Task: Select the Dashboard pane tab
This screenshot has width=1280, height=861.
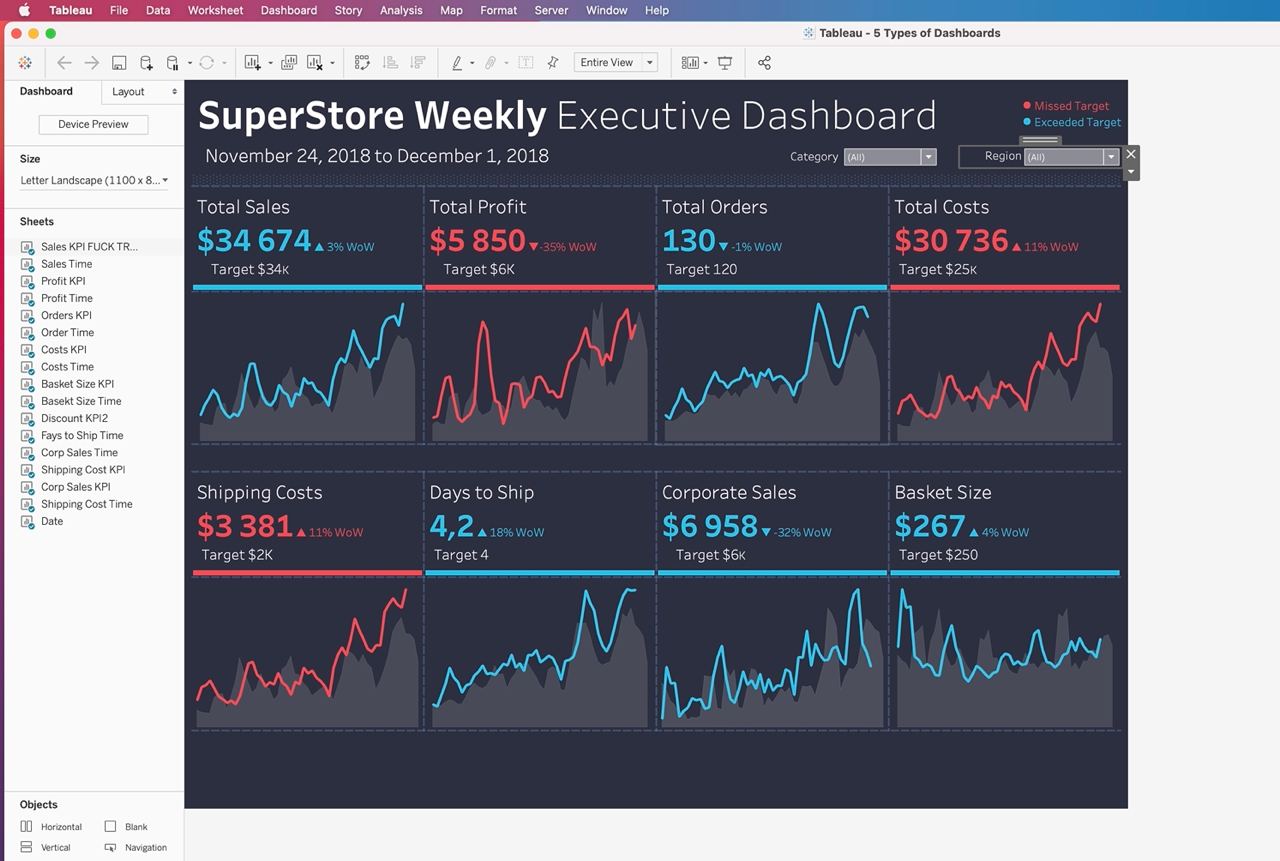Action: point(46,91)
